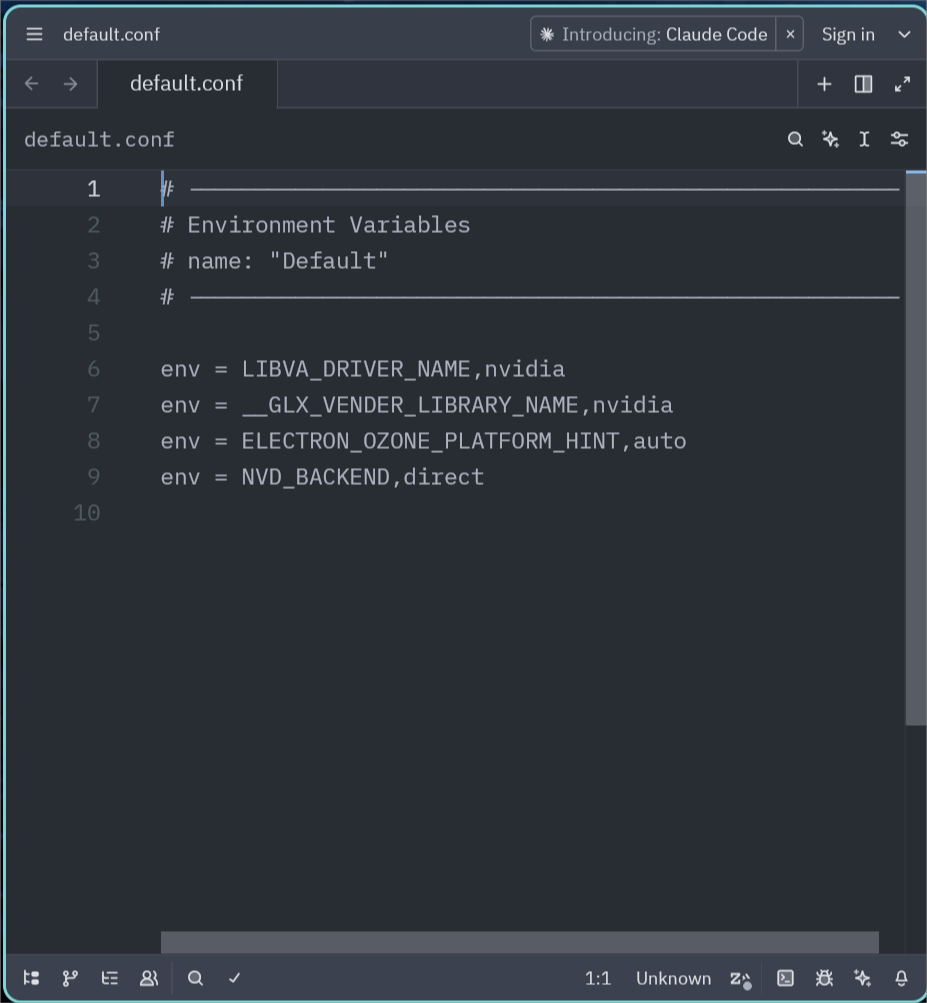Go back in navigation history

pos(31,84)
